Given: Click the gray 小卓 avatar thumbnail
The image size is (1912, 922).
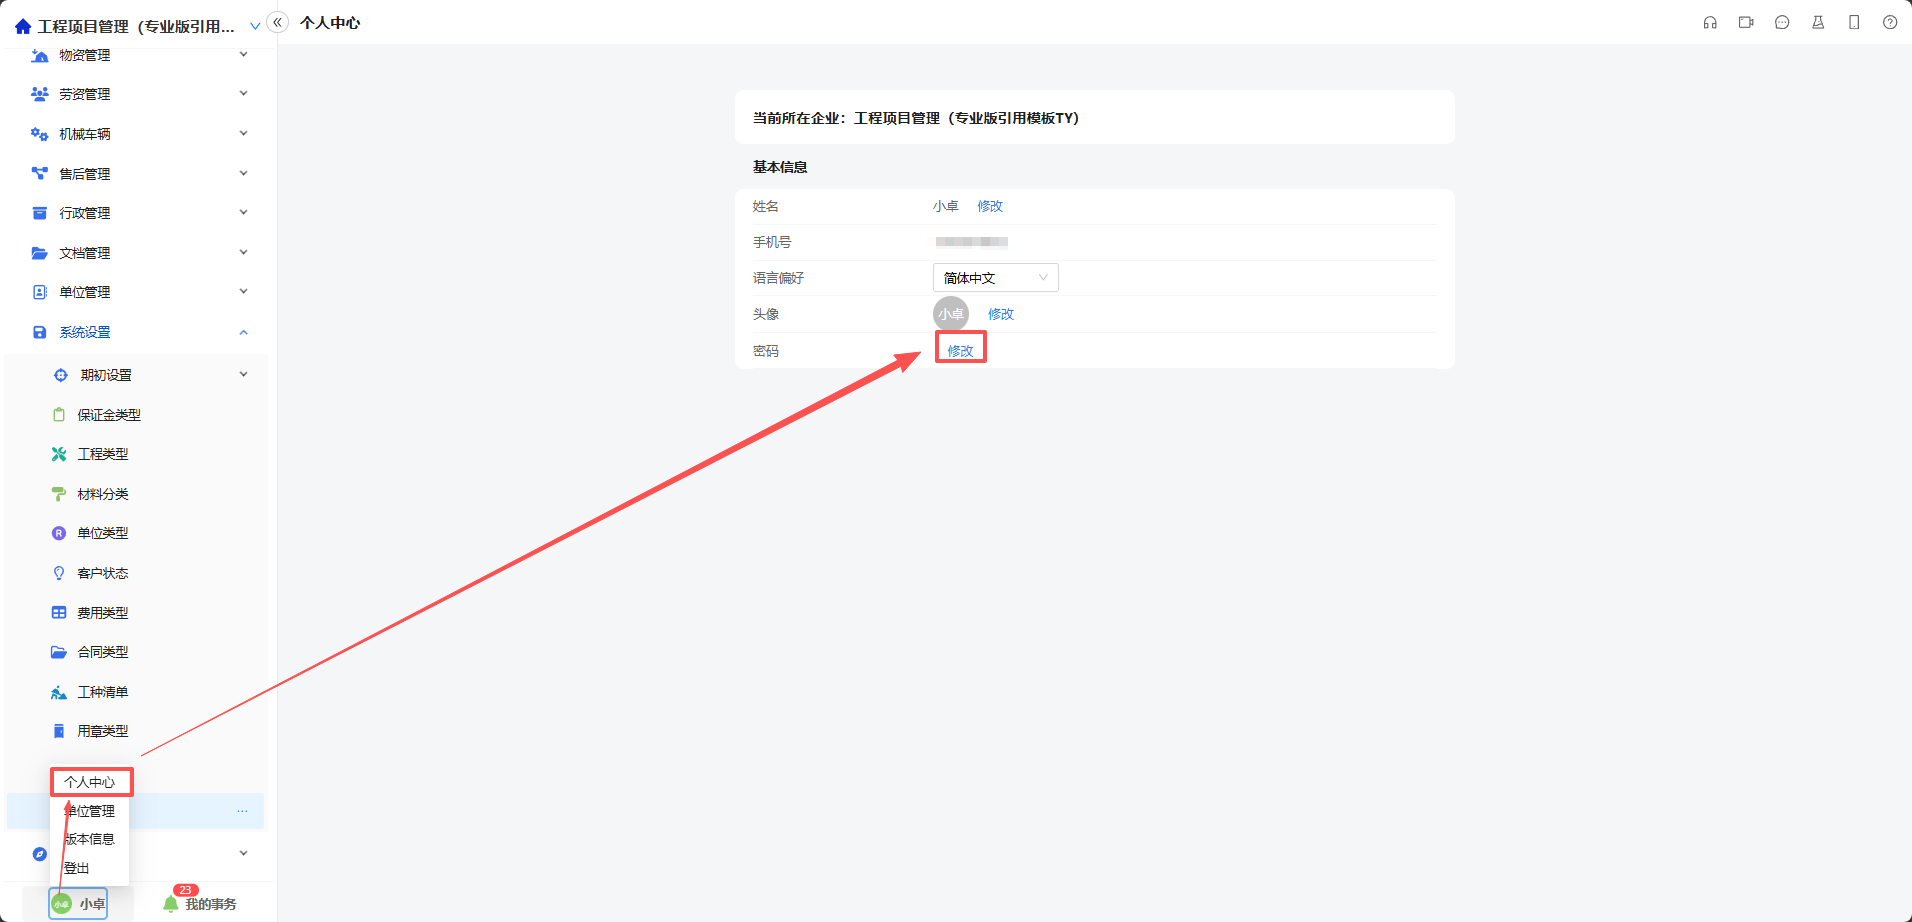Looking at the screenshot, I should coord(951,314).
